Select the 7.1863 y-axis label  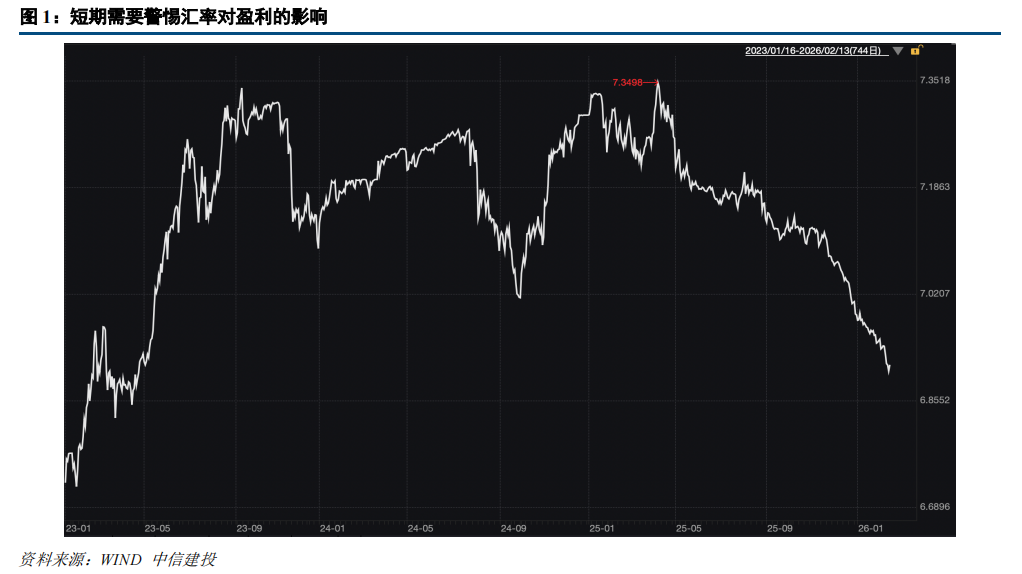tap(934, 187)
